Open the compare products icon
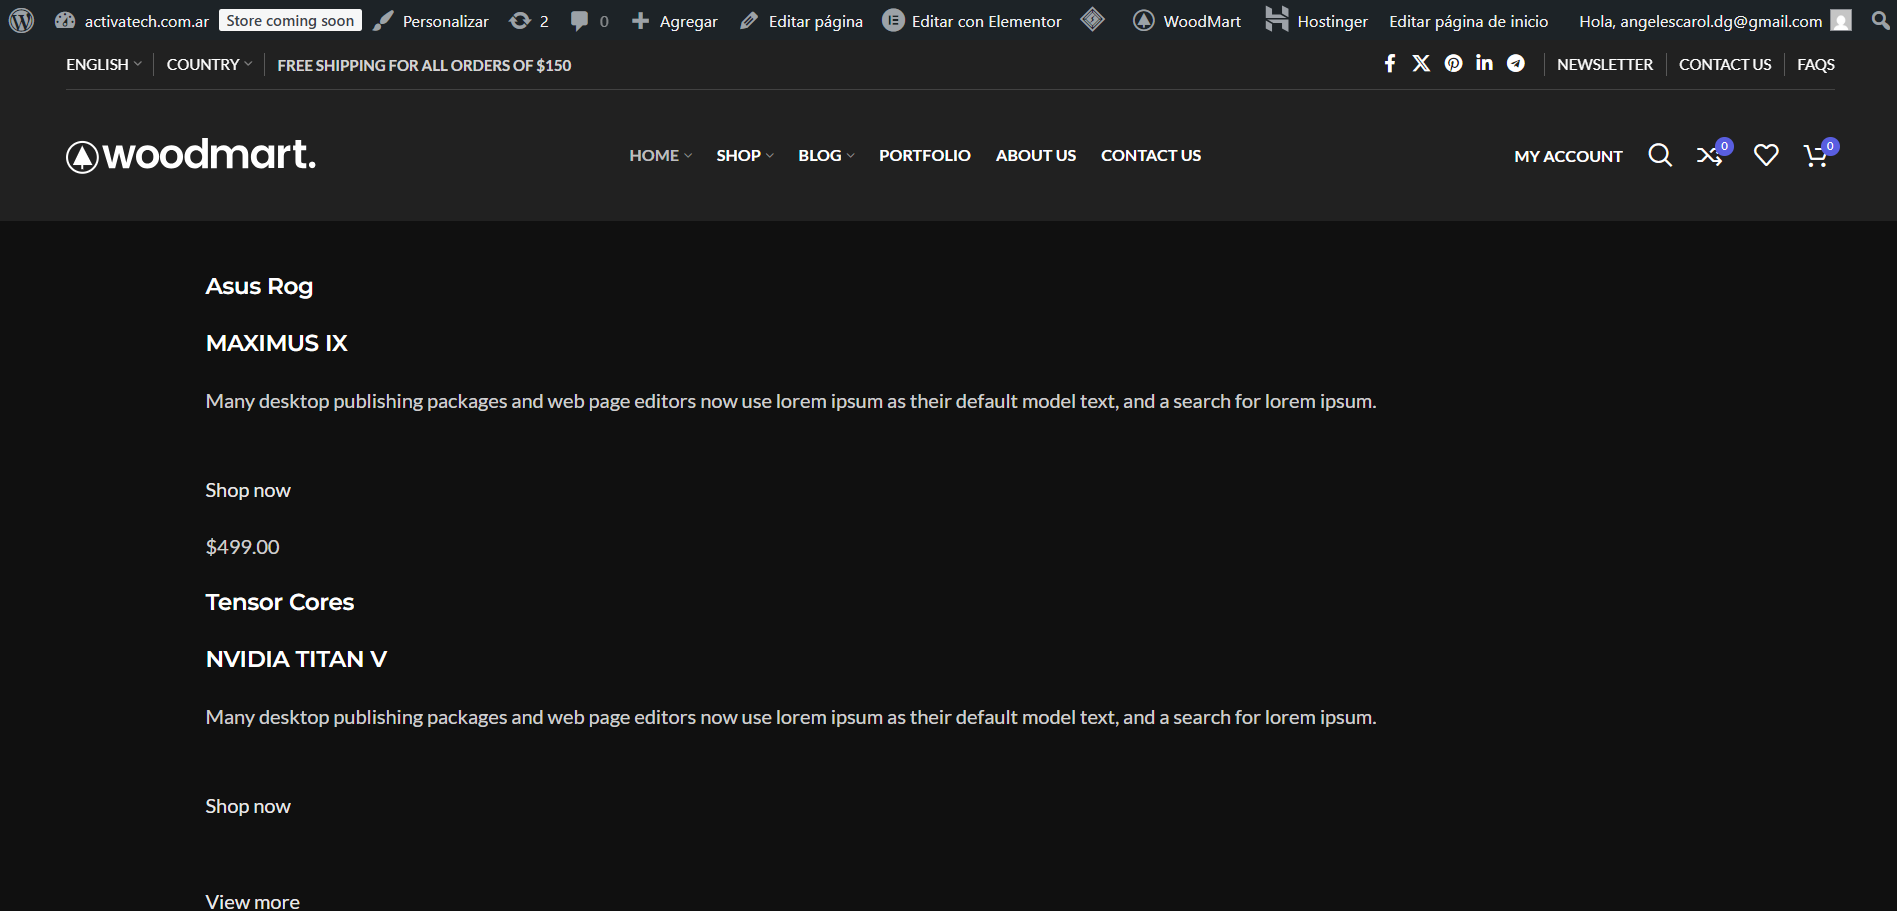 coord(1709,155)
